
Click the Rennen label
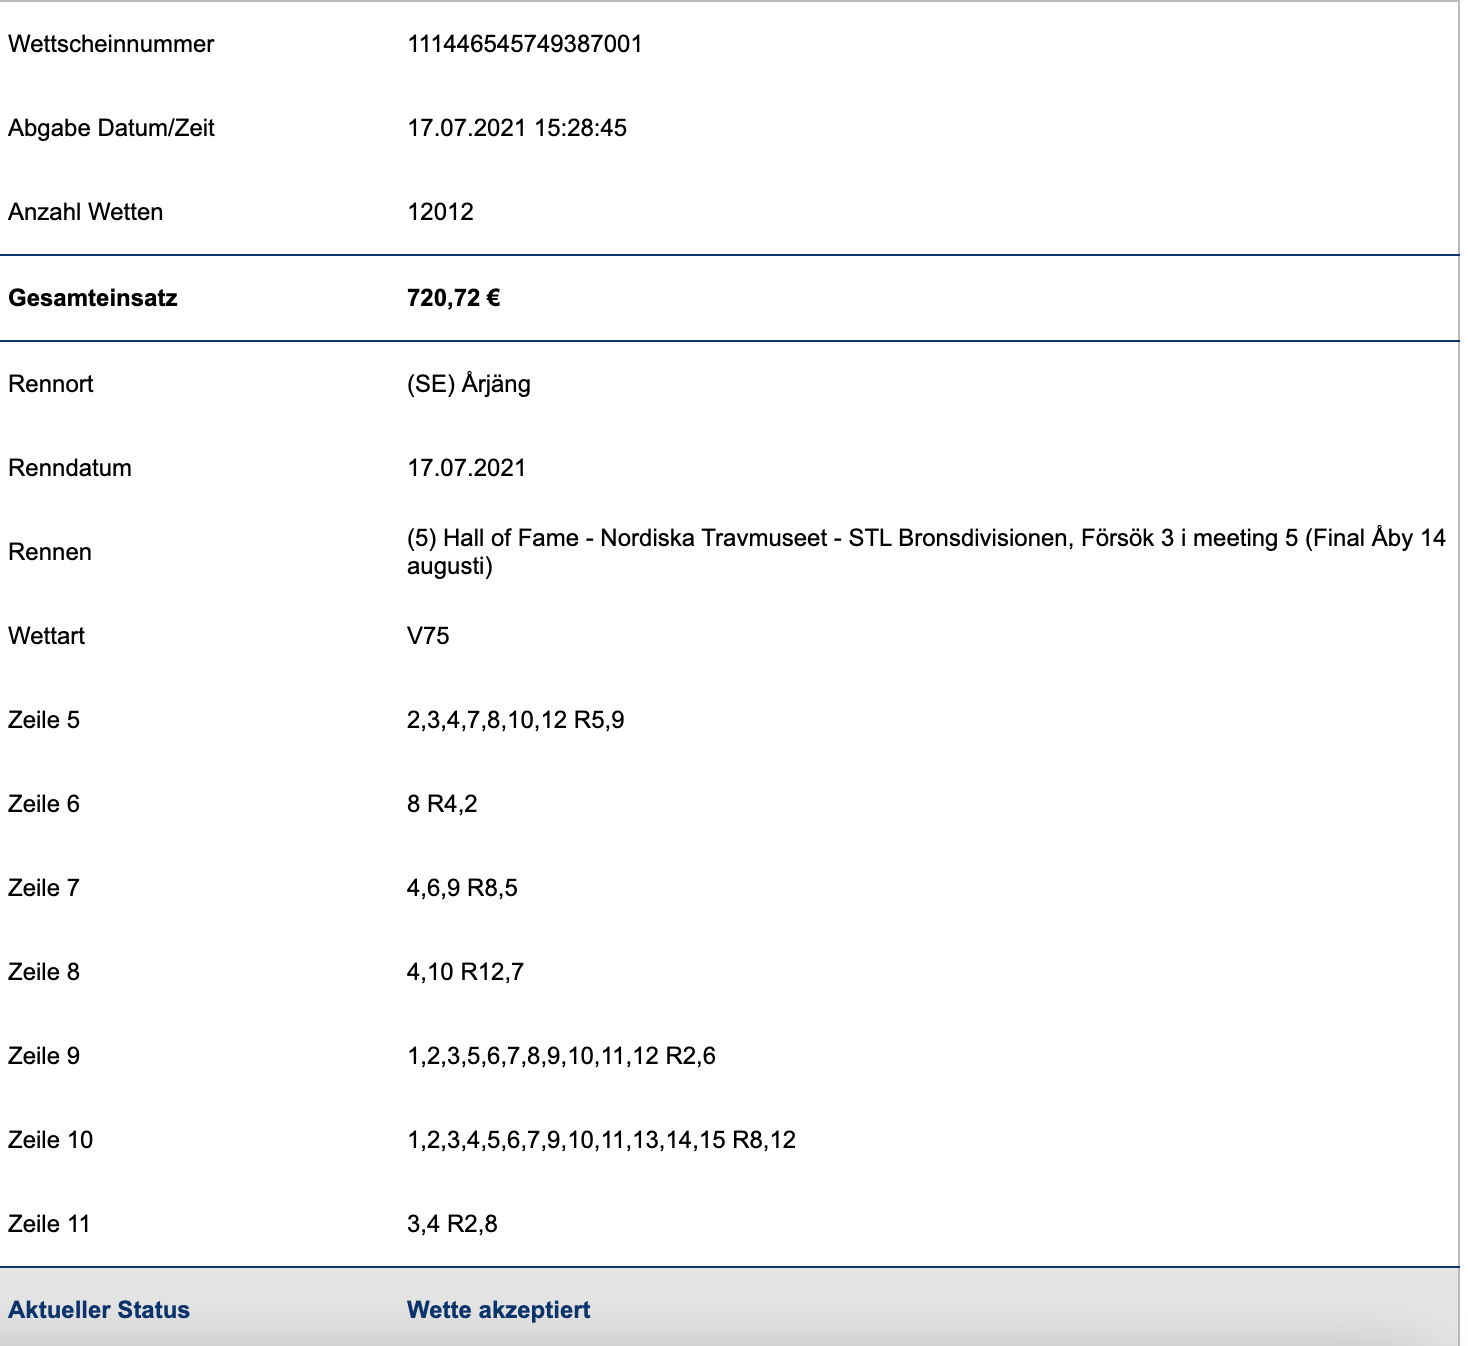[x=50, y=552]
